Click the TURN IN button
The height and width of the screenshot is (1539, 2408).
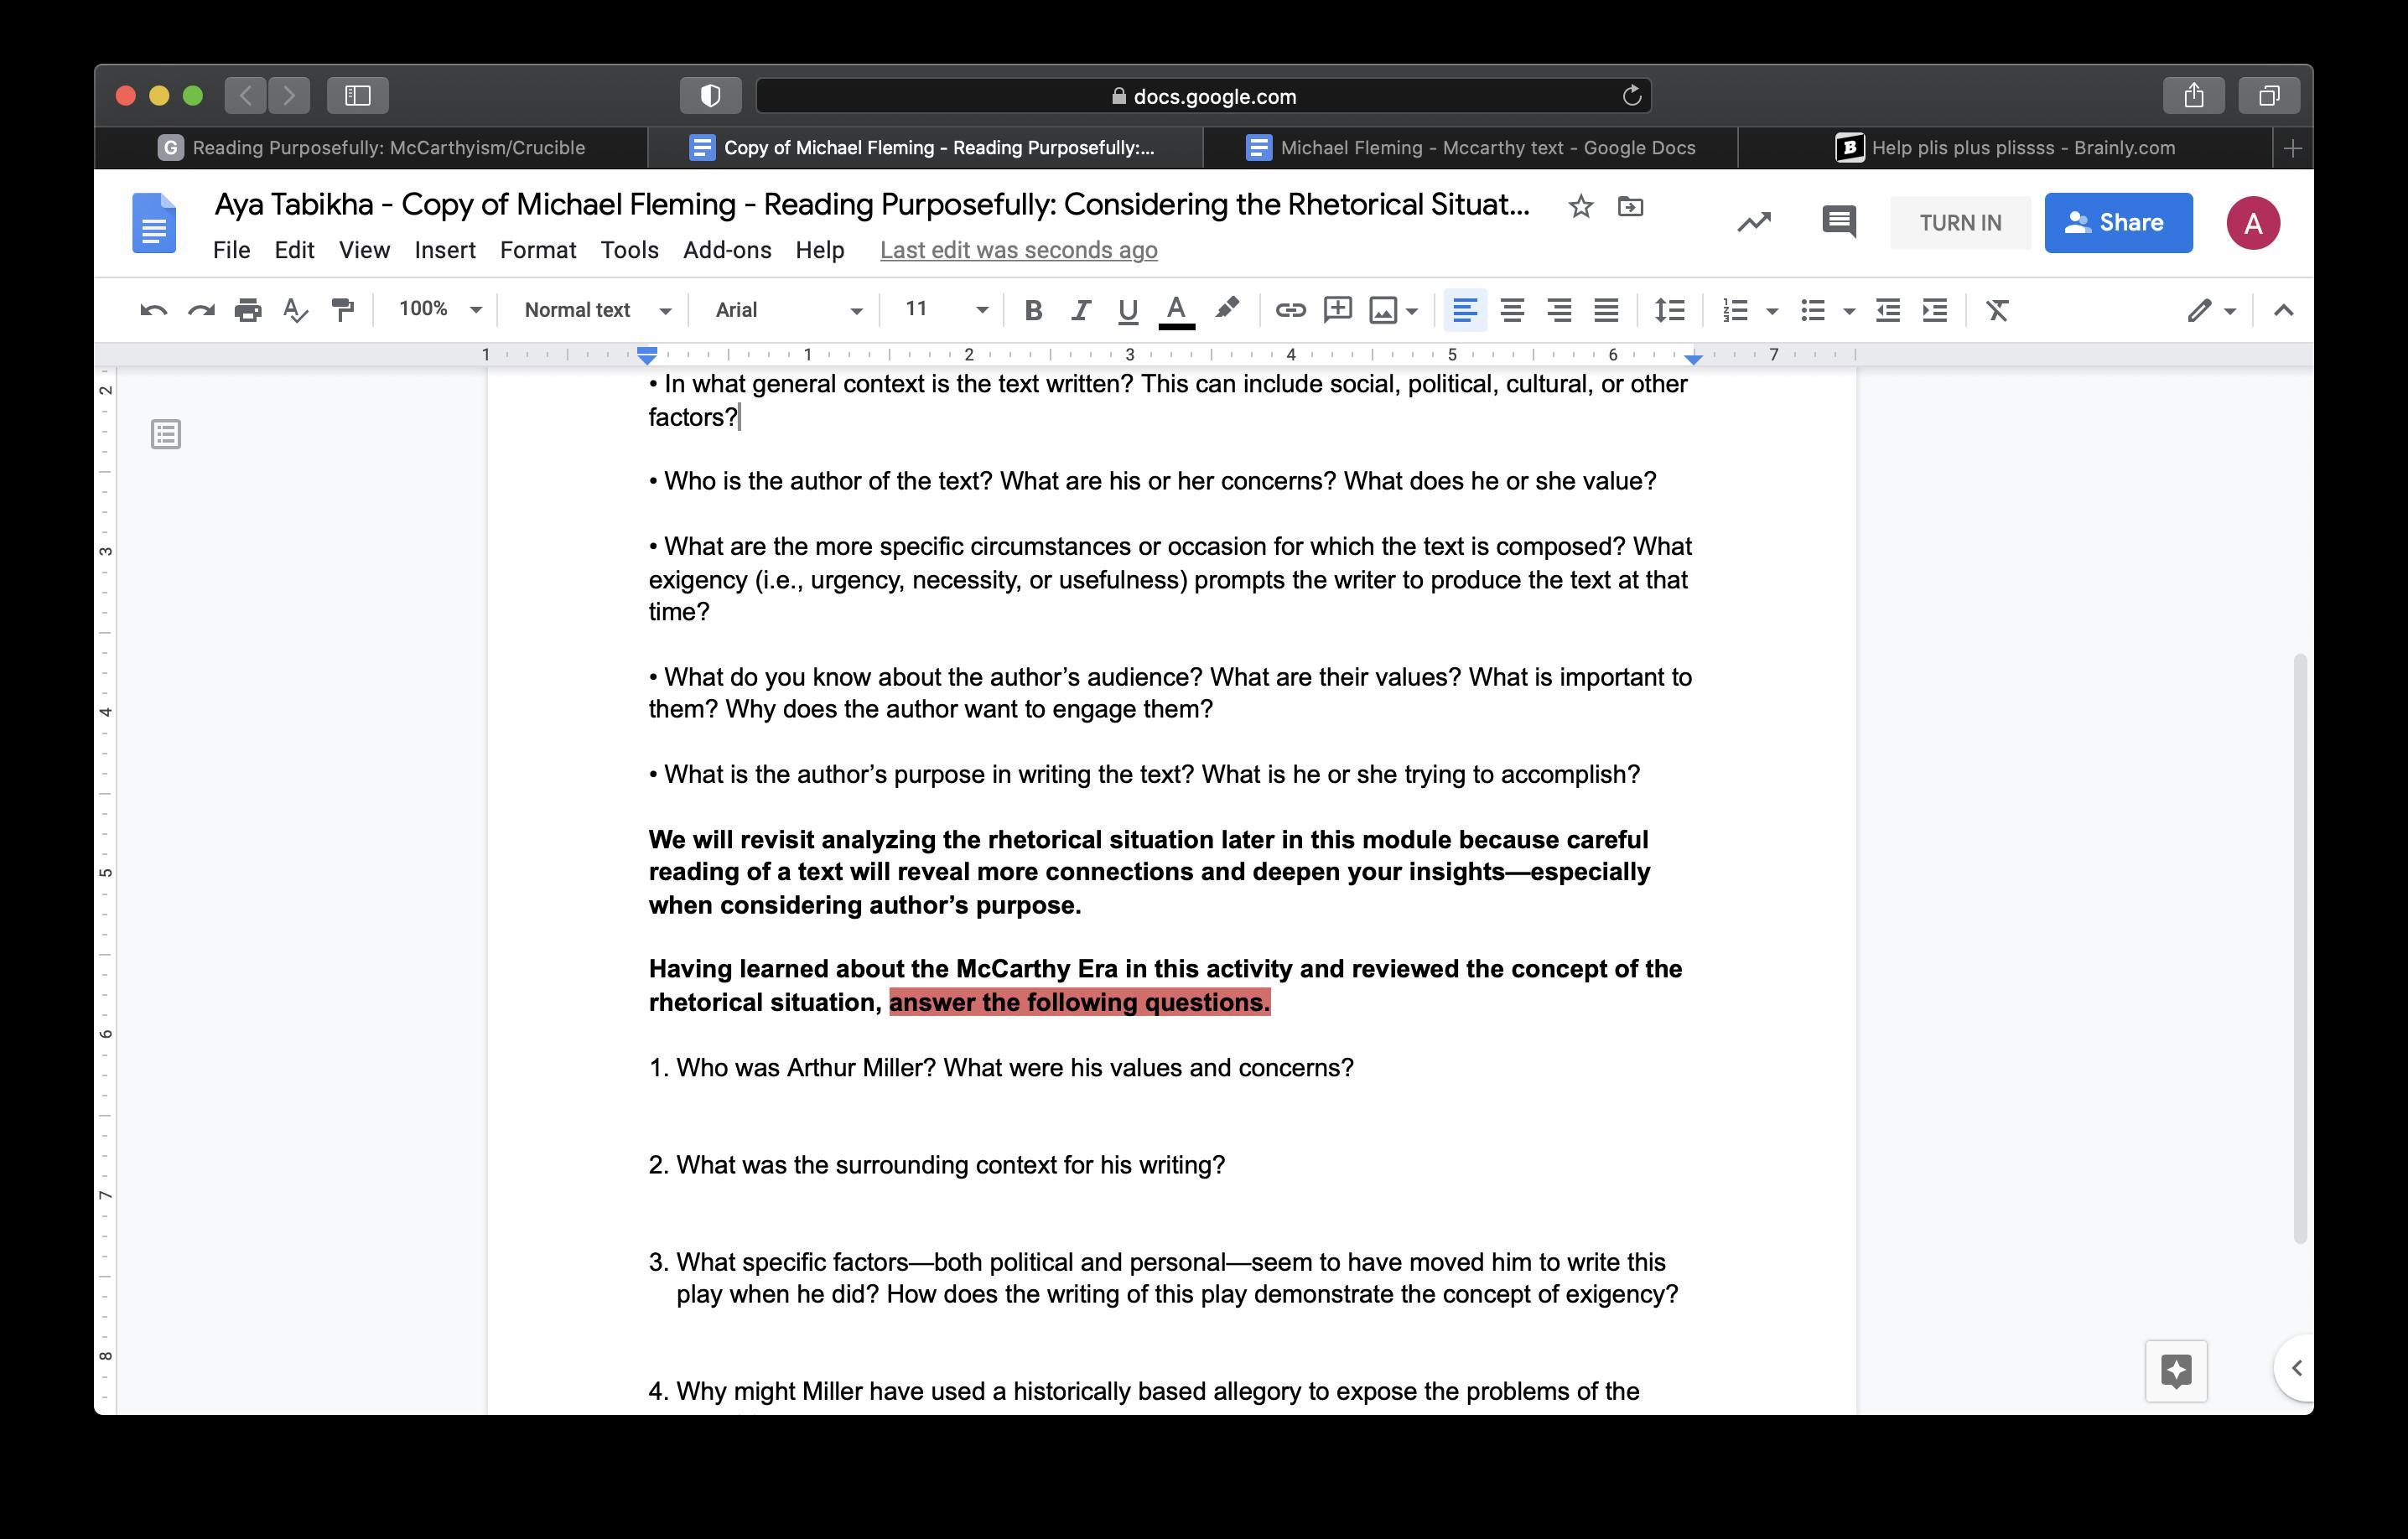pyautogui.click(x=1959, y=222)
